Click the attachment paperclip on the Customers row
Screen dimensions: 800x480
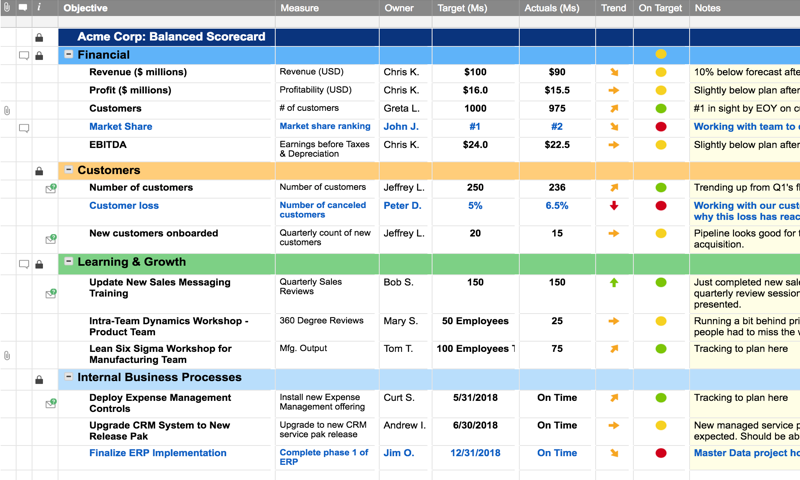7,110
